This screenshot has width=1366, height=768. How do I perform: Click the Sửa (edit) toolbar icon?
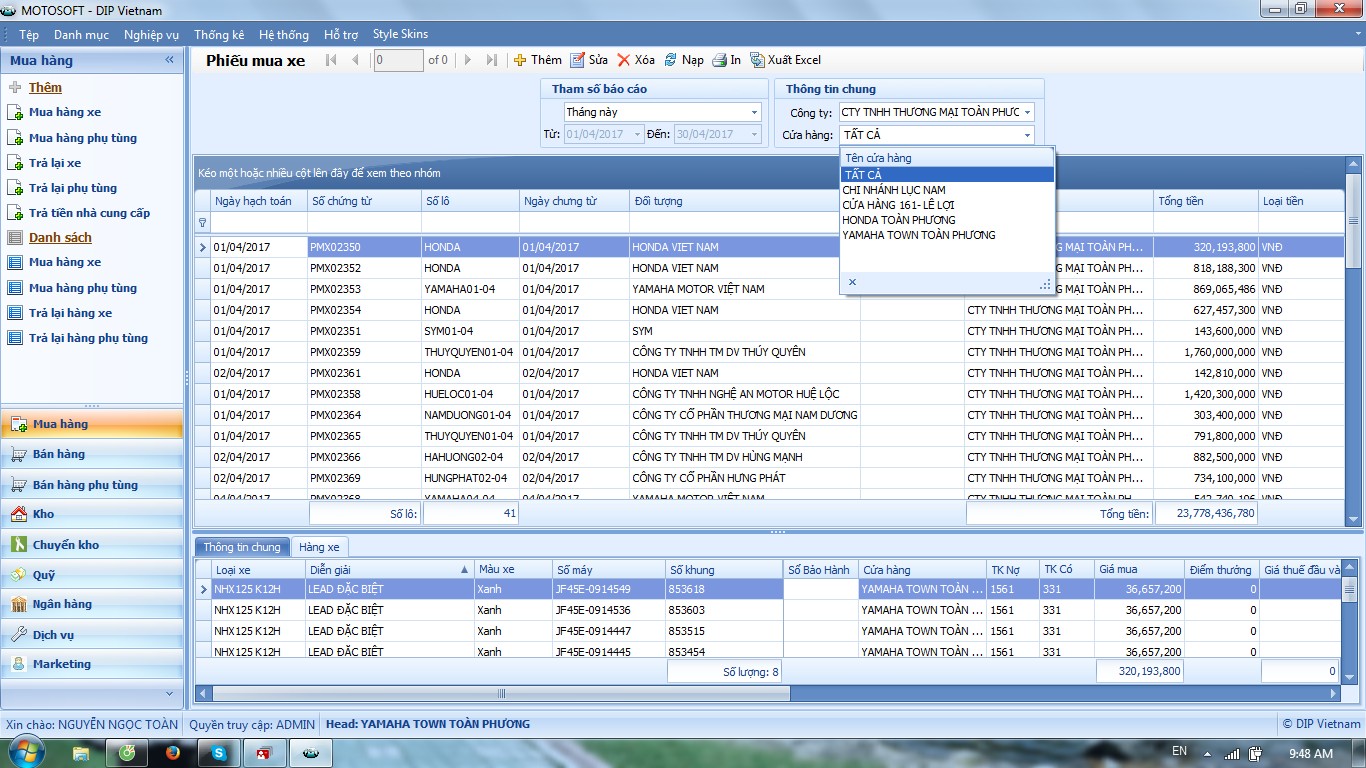pos(577,60)
